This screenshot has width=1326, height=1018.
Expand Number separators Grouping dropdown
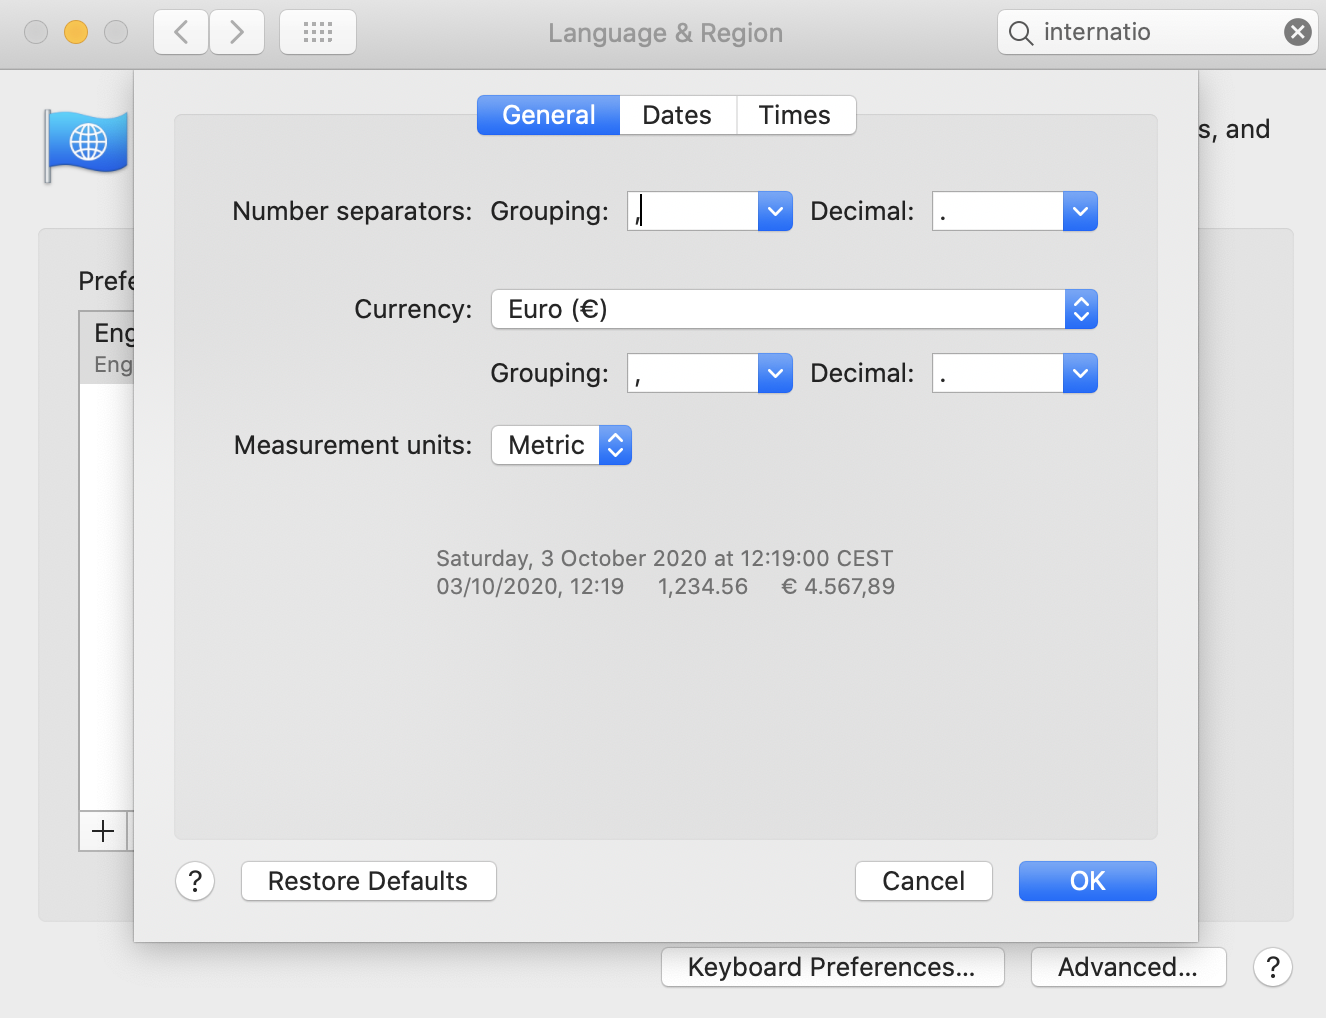point(775,211)
